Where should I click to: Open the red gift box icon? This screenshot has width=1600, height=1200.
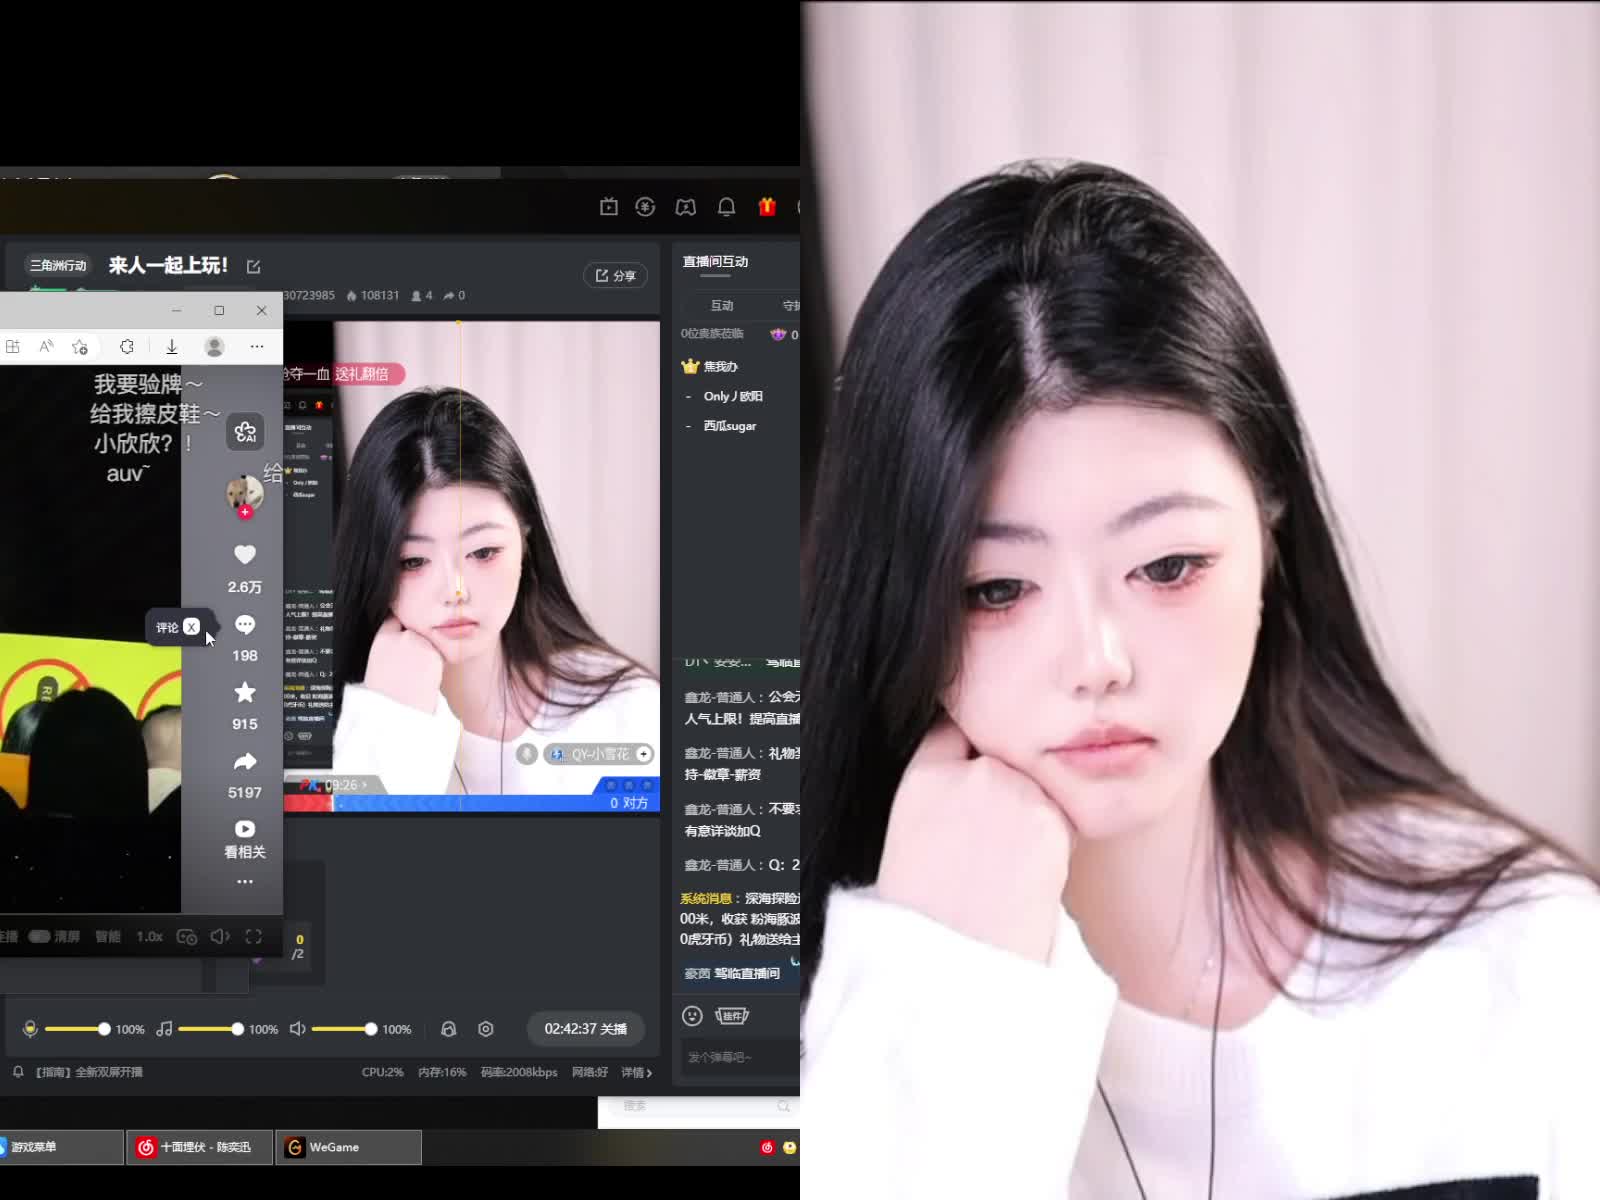pos(767,207)
